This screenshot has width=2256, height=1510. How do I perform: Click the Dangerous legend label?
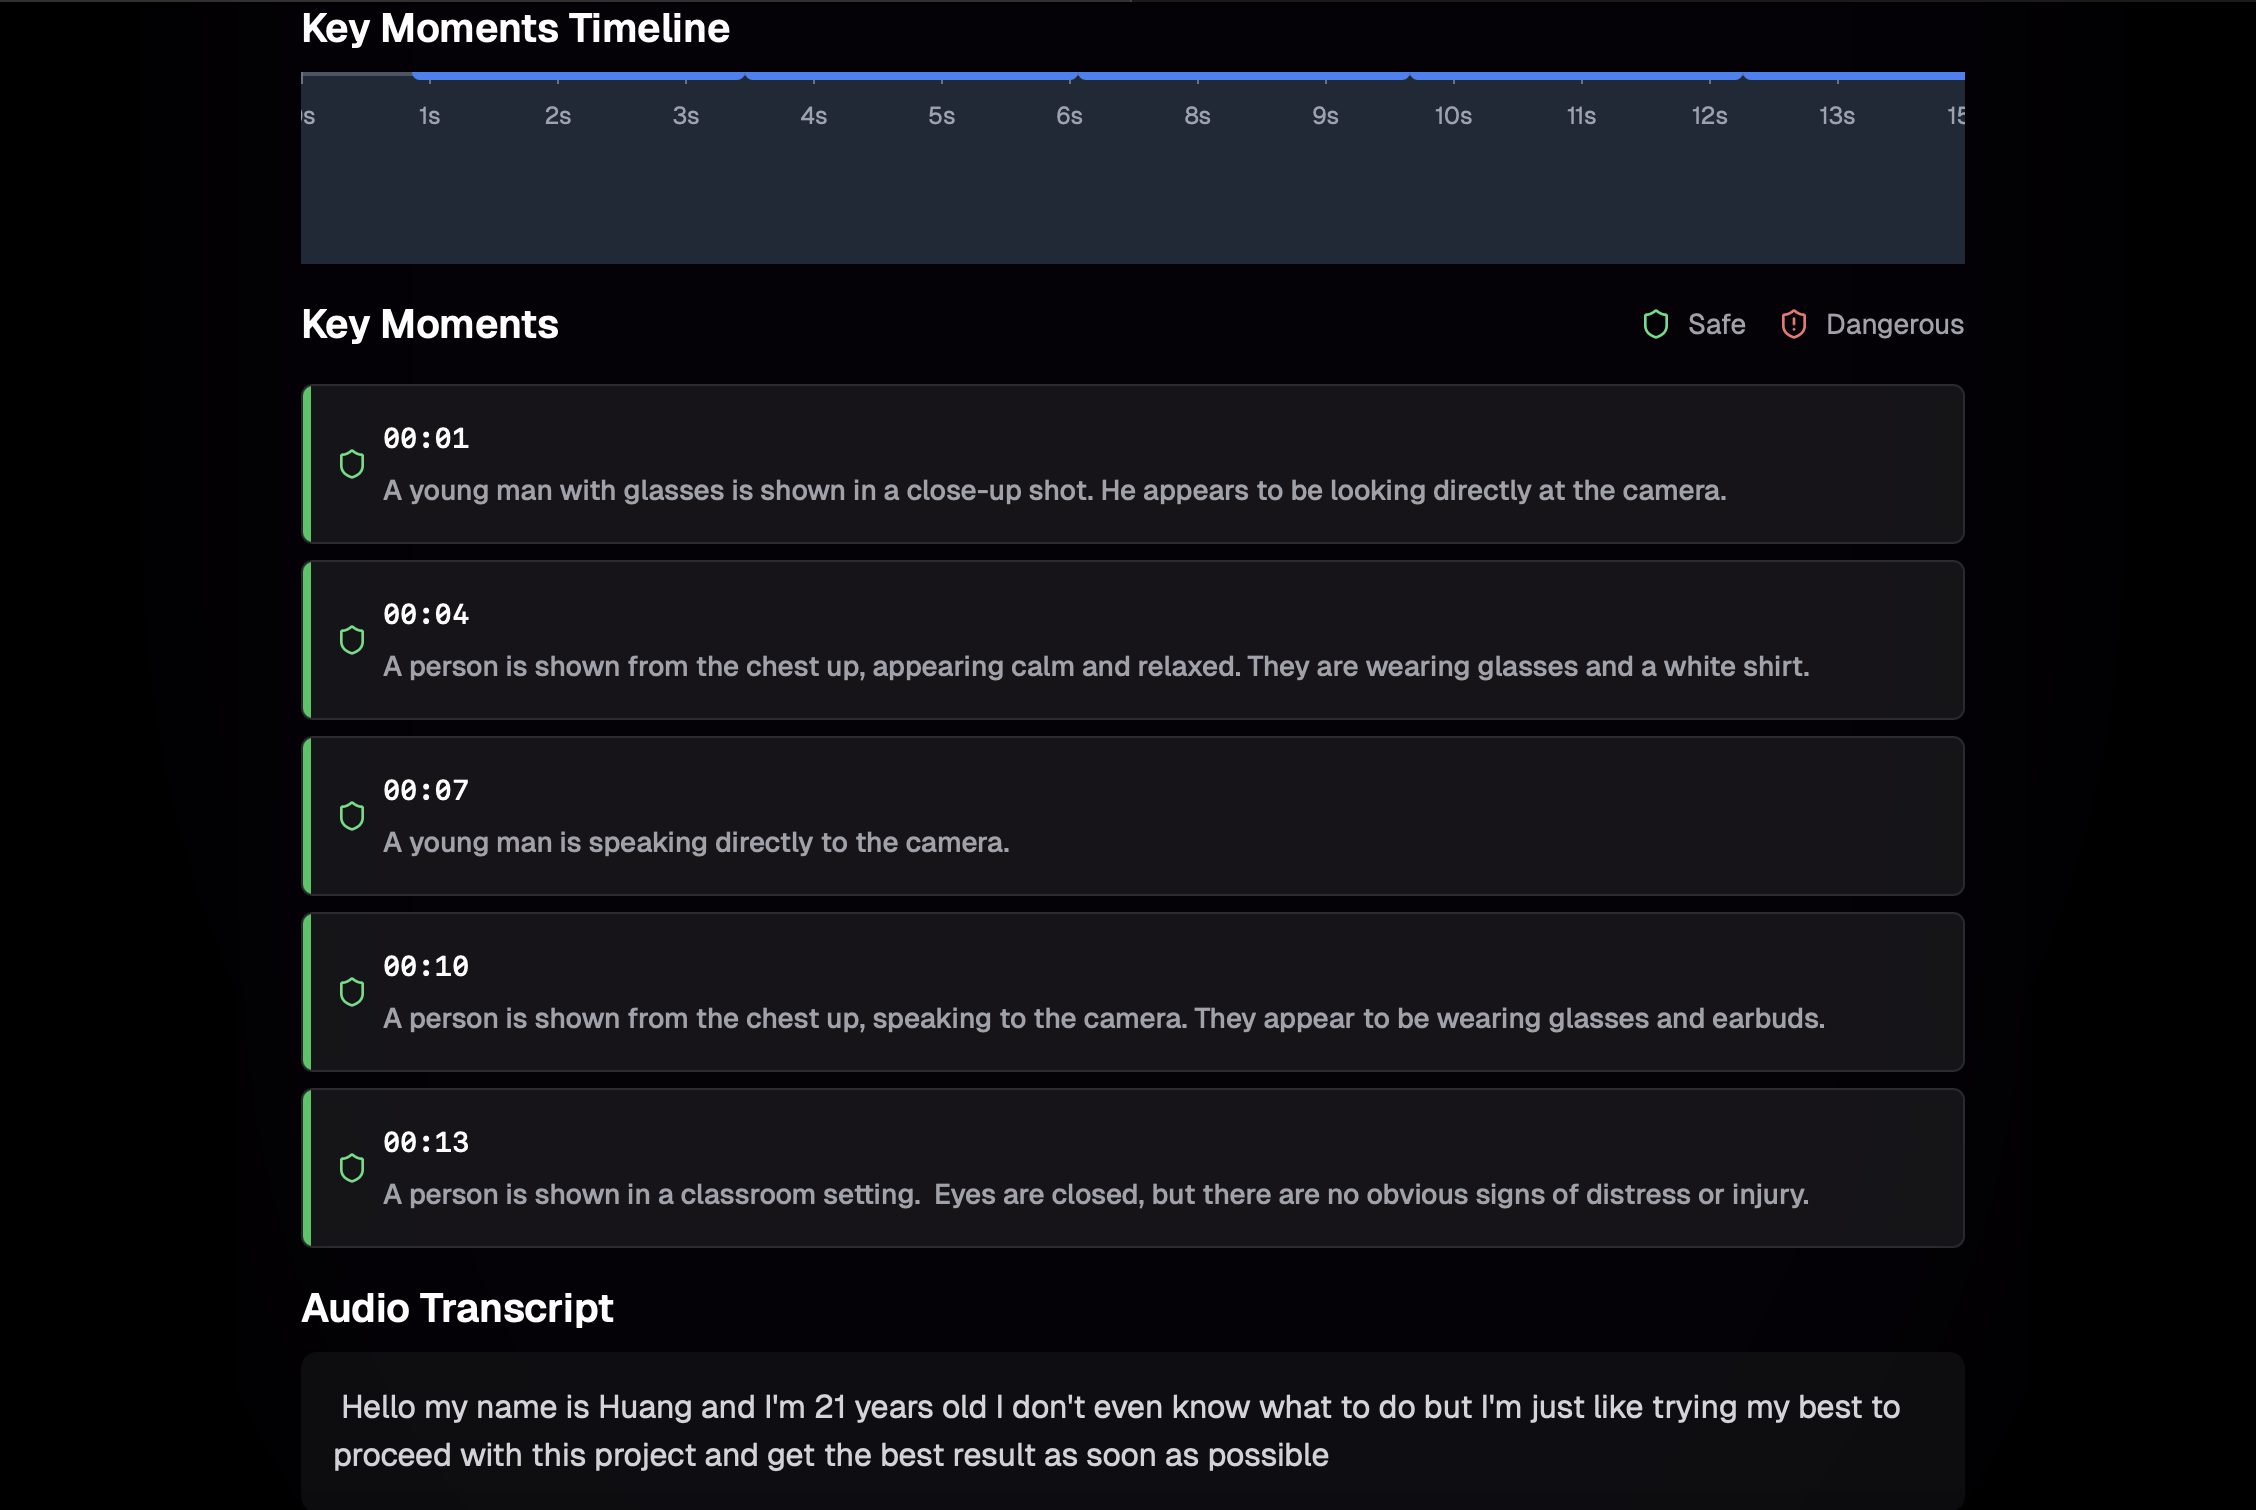click(x=1895, y=323)
